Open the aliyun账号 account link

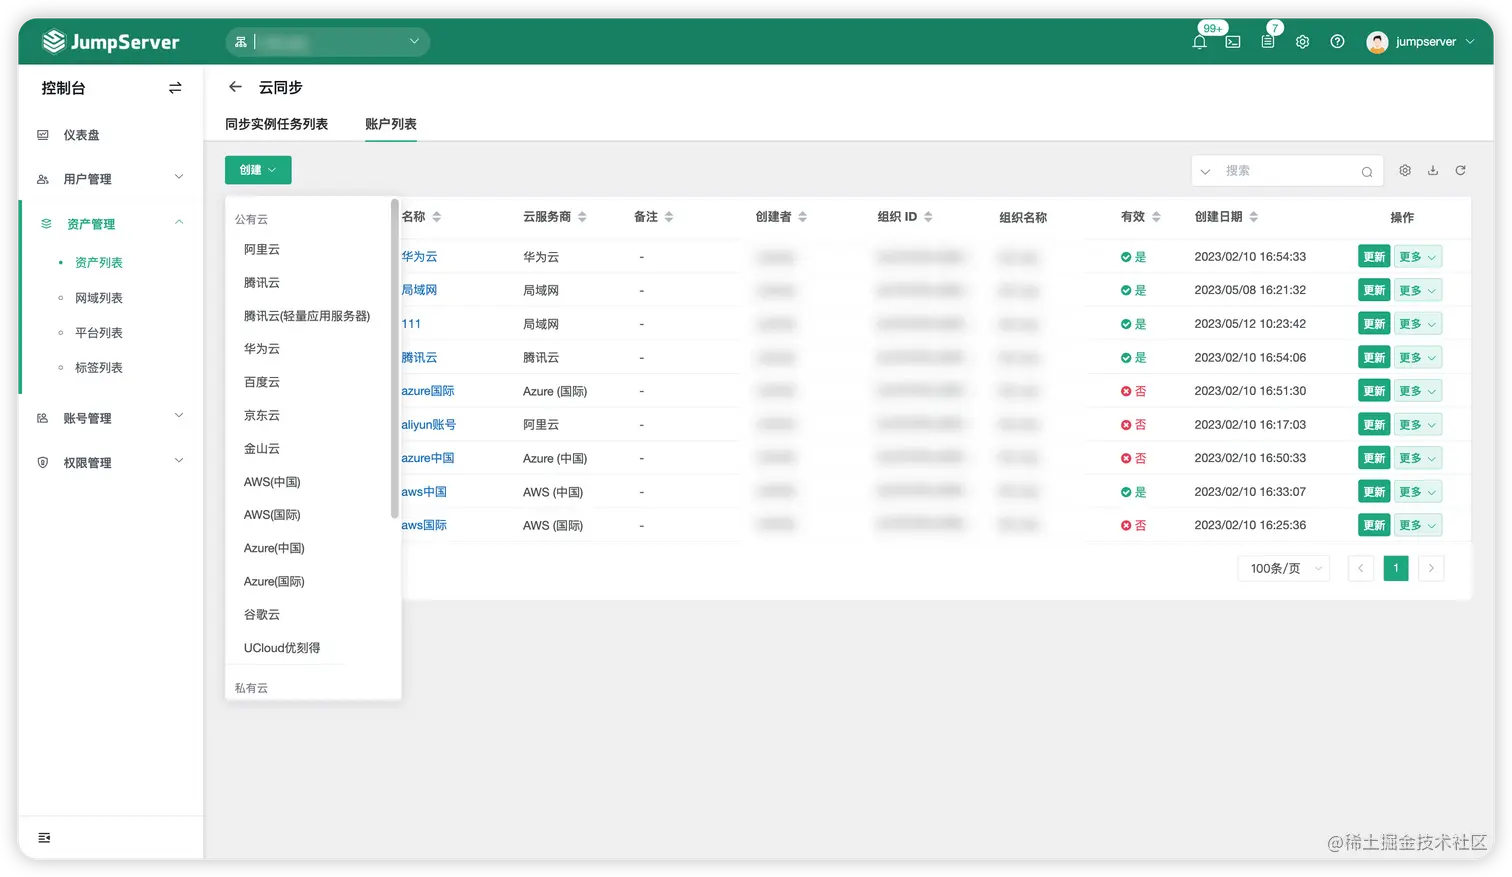[x=429, y=425]
